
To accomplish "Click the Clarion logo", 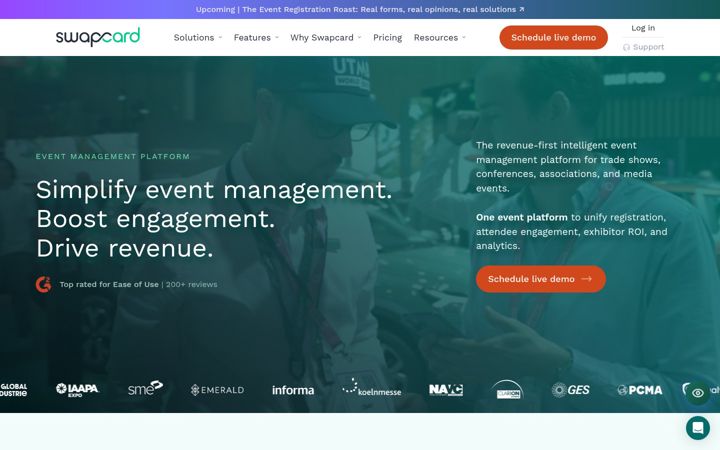I will [507, 389].
